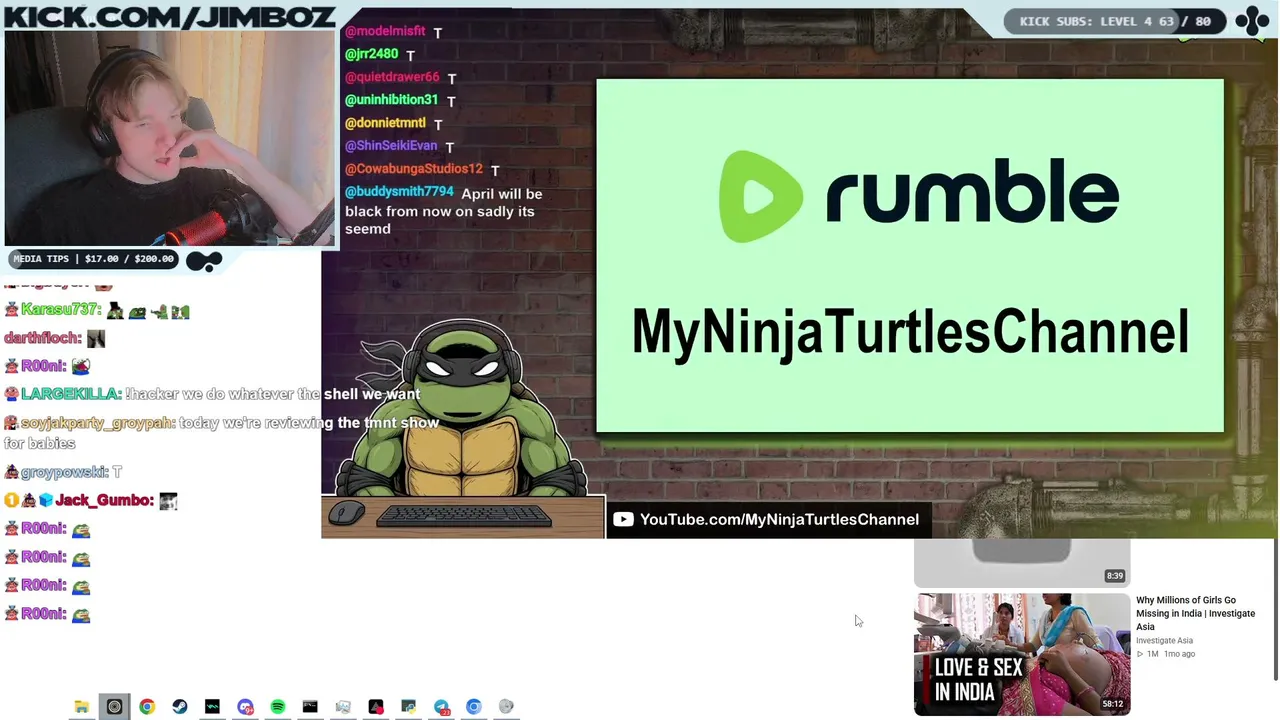Click the MyNinjaTurtlesChannel text on Rumble card
Viewport: 1280px width, 720px height.
[x=910, y=331]
